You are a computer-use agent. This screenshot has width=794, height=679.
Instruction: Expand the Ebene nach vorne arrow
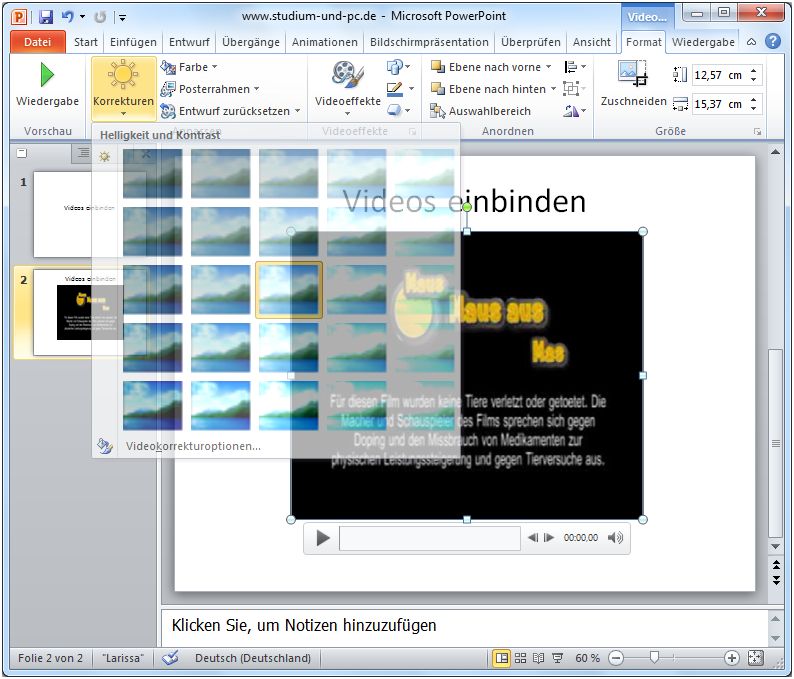[548, 67]
